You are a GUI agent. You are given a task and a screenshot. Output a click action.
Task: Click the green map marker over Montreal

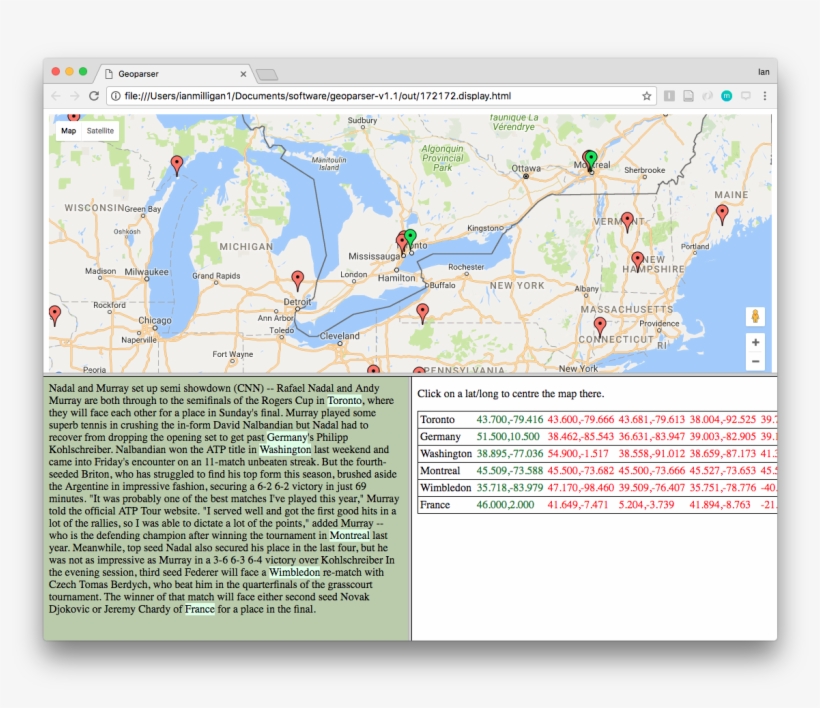click(591, 158)
